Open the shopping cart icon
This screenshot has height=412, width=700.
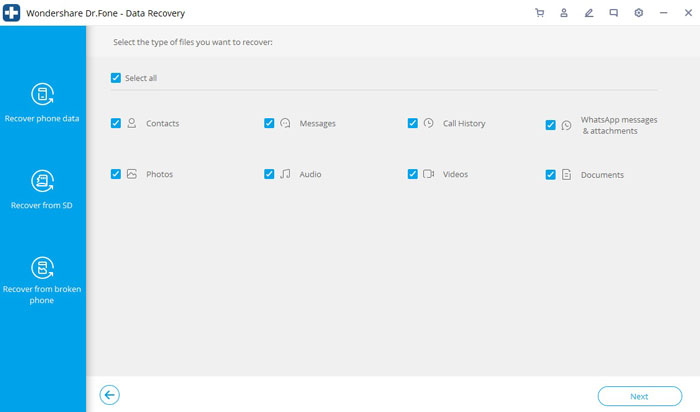pos(539,13)
